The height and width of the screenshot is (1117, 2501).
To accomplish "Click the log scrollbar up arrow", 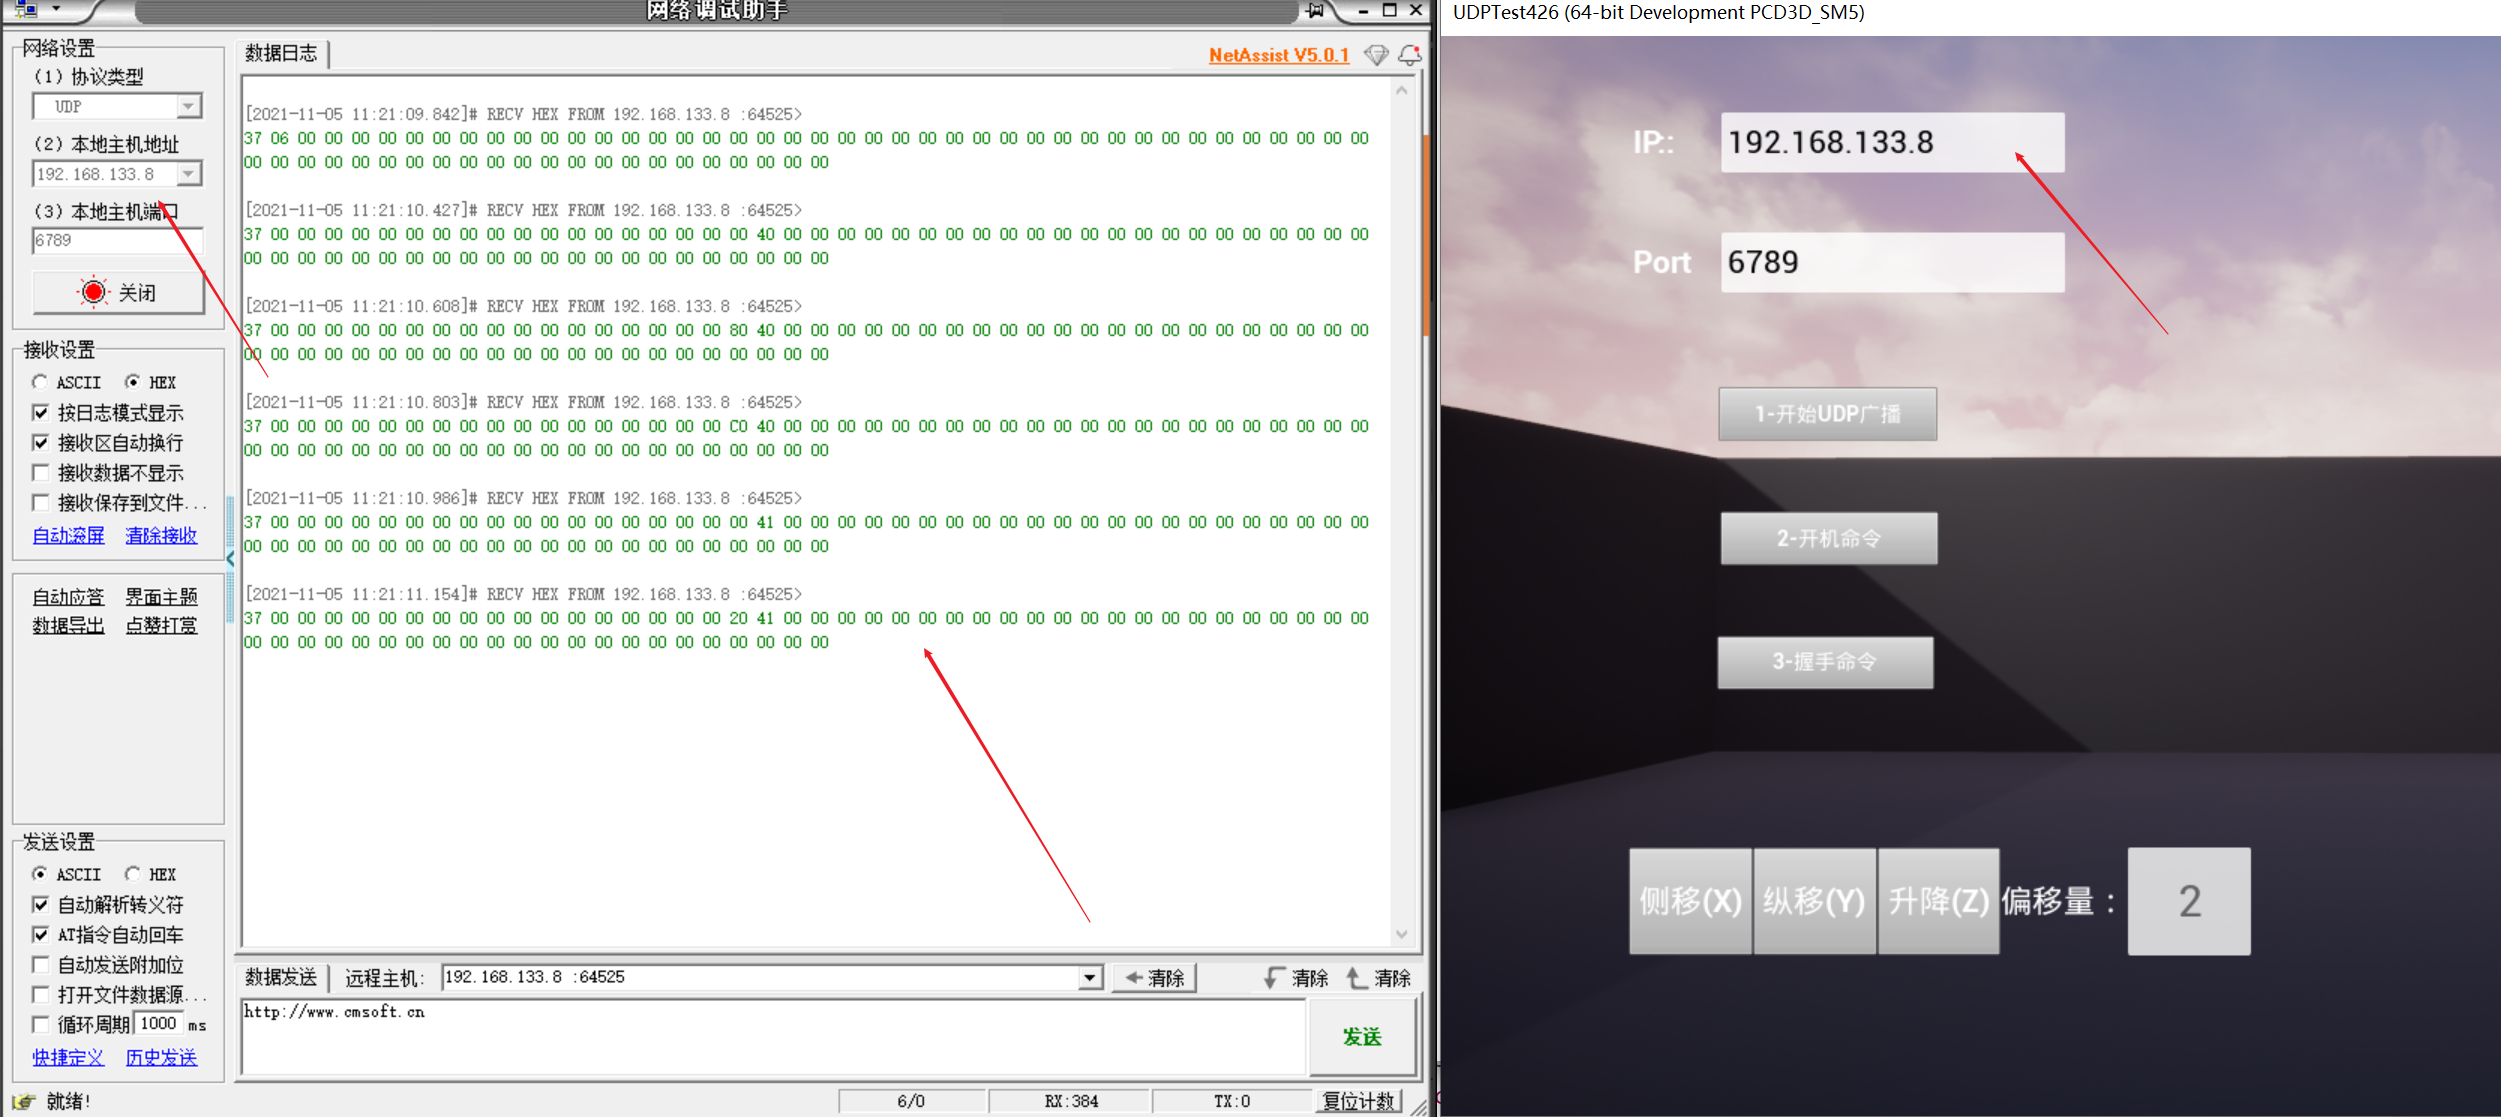I will pos(1402,90).
